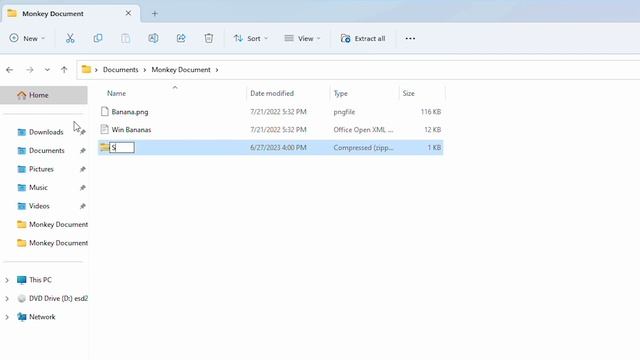
Task: Sort by Date modified column header
Action: tap(272, 93)
